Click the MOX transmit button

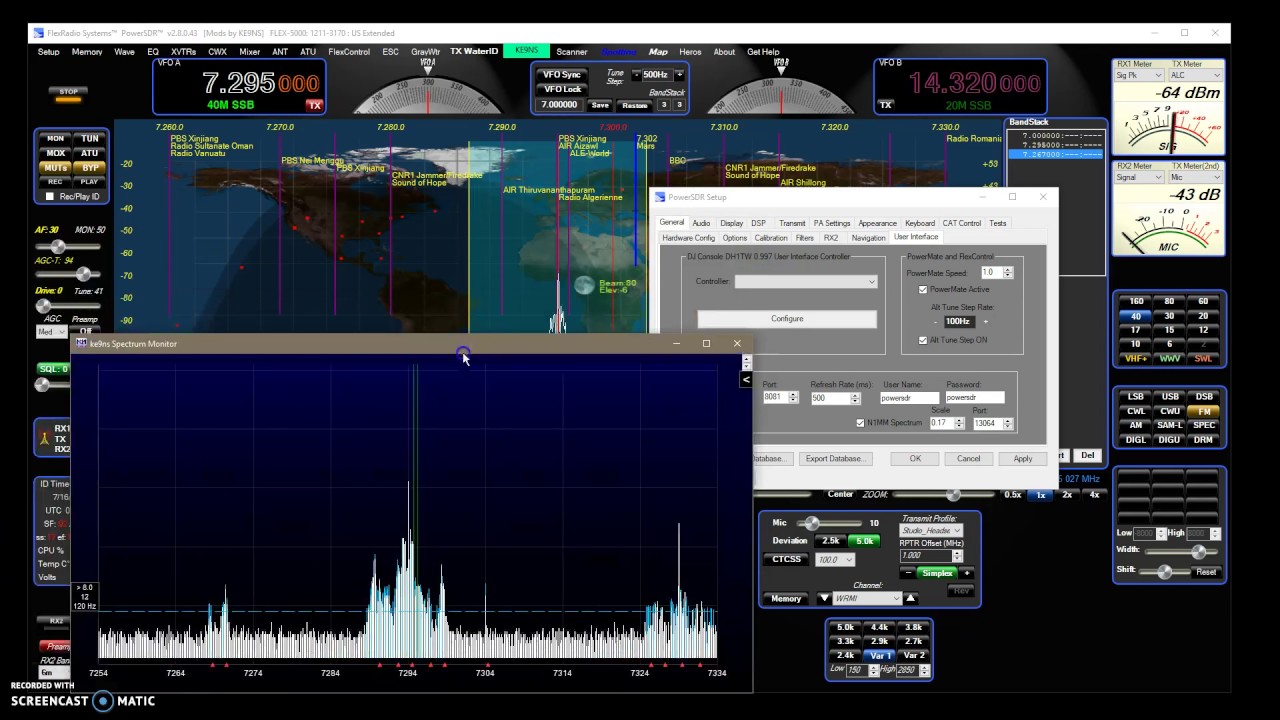coord(56,153)
